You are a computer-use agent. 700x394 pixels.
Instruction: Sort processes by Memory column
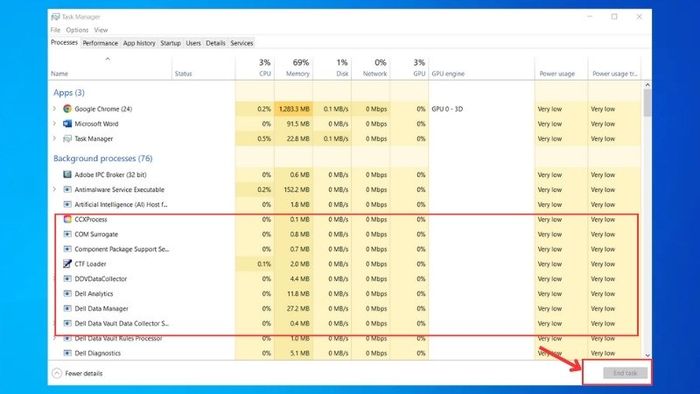[x=294, y=68]
